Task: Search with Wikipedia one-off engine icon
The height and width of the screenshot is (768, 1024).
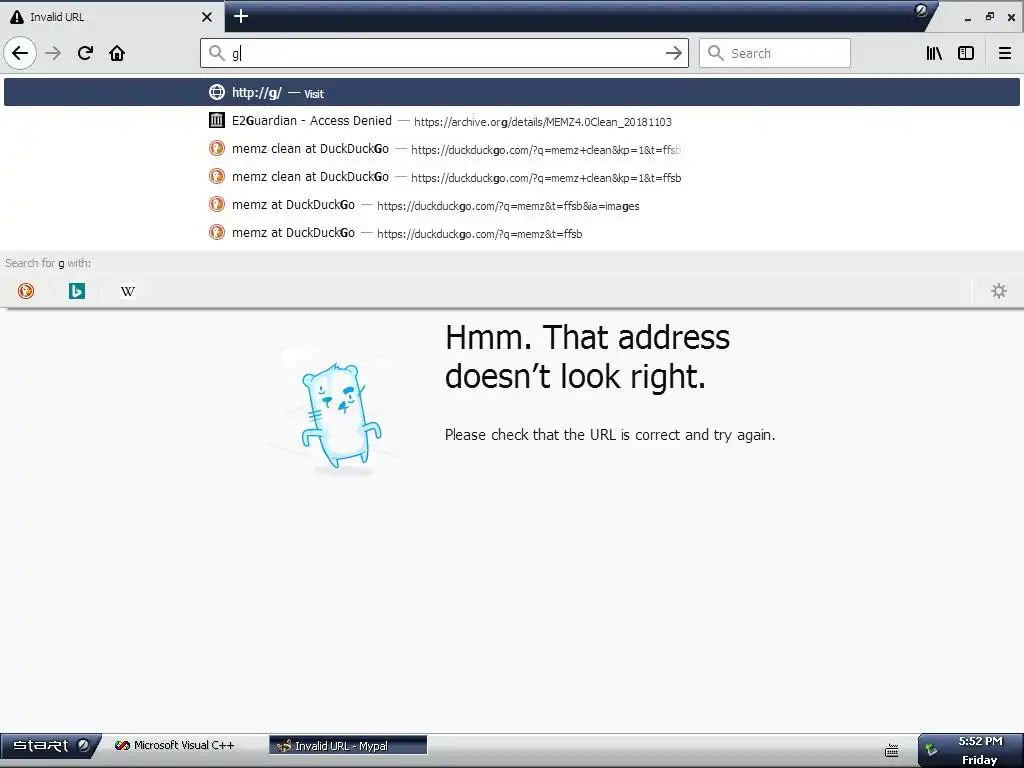Action: 128,291
